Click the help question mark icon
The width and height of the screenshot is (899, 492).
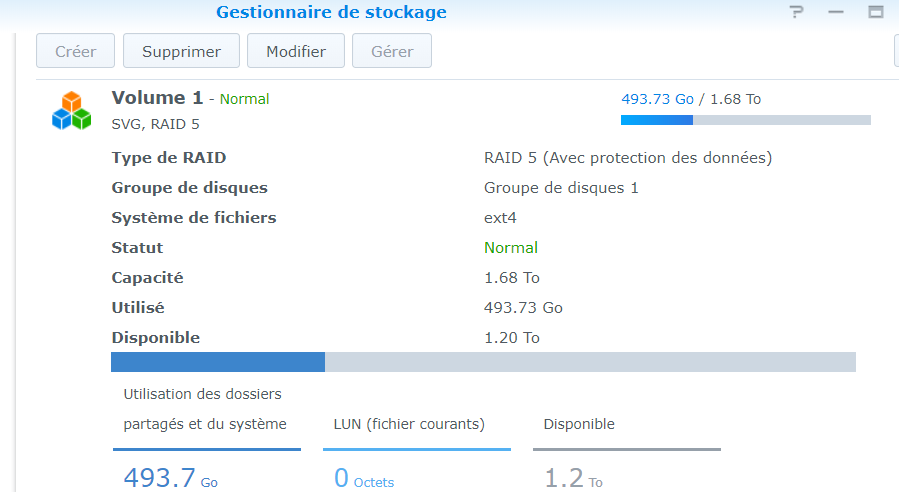(x=797, y=13)
